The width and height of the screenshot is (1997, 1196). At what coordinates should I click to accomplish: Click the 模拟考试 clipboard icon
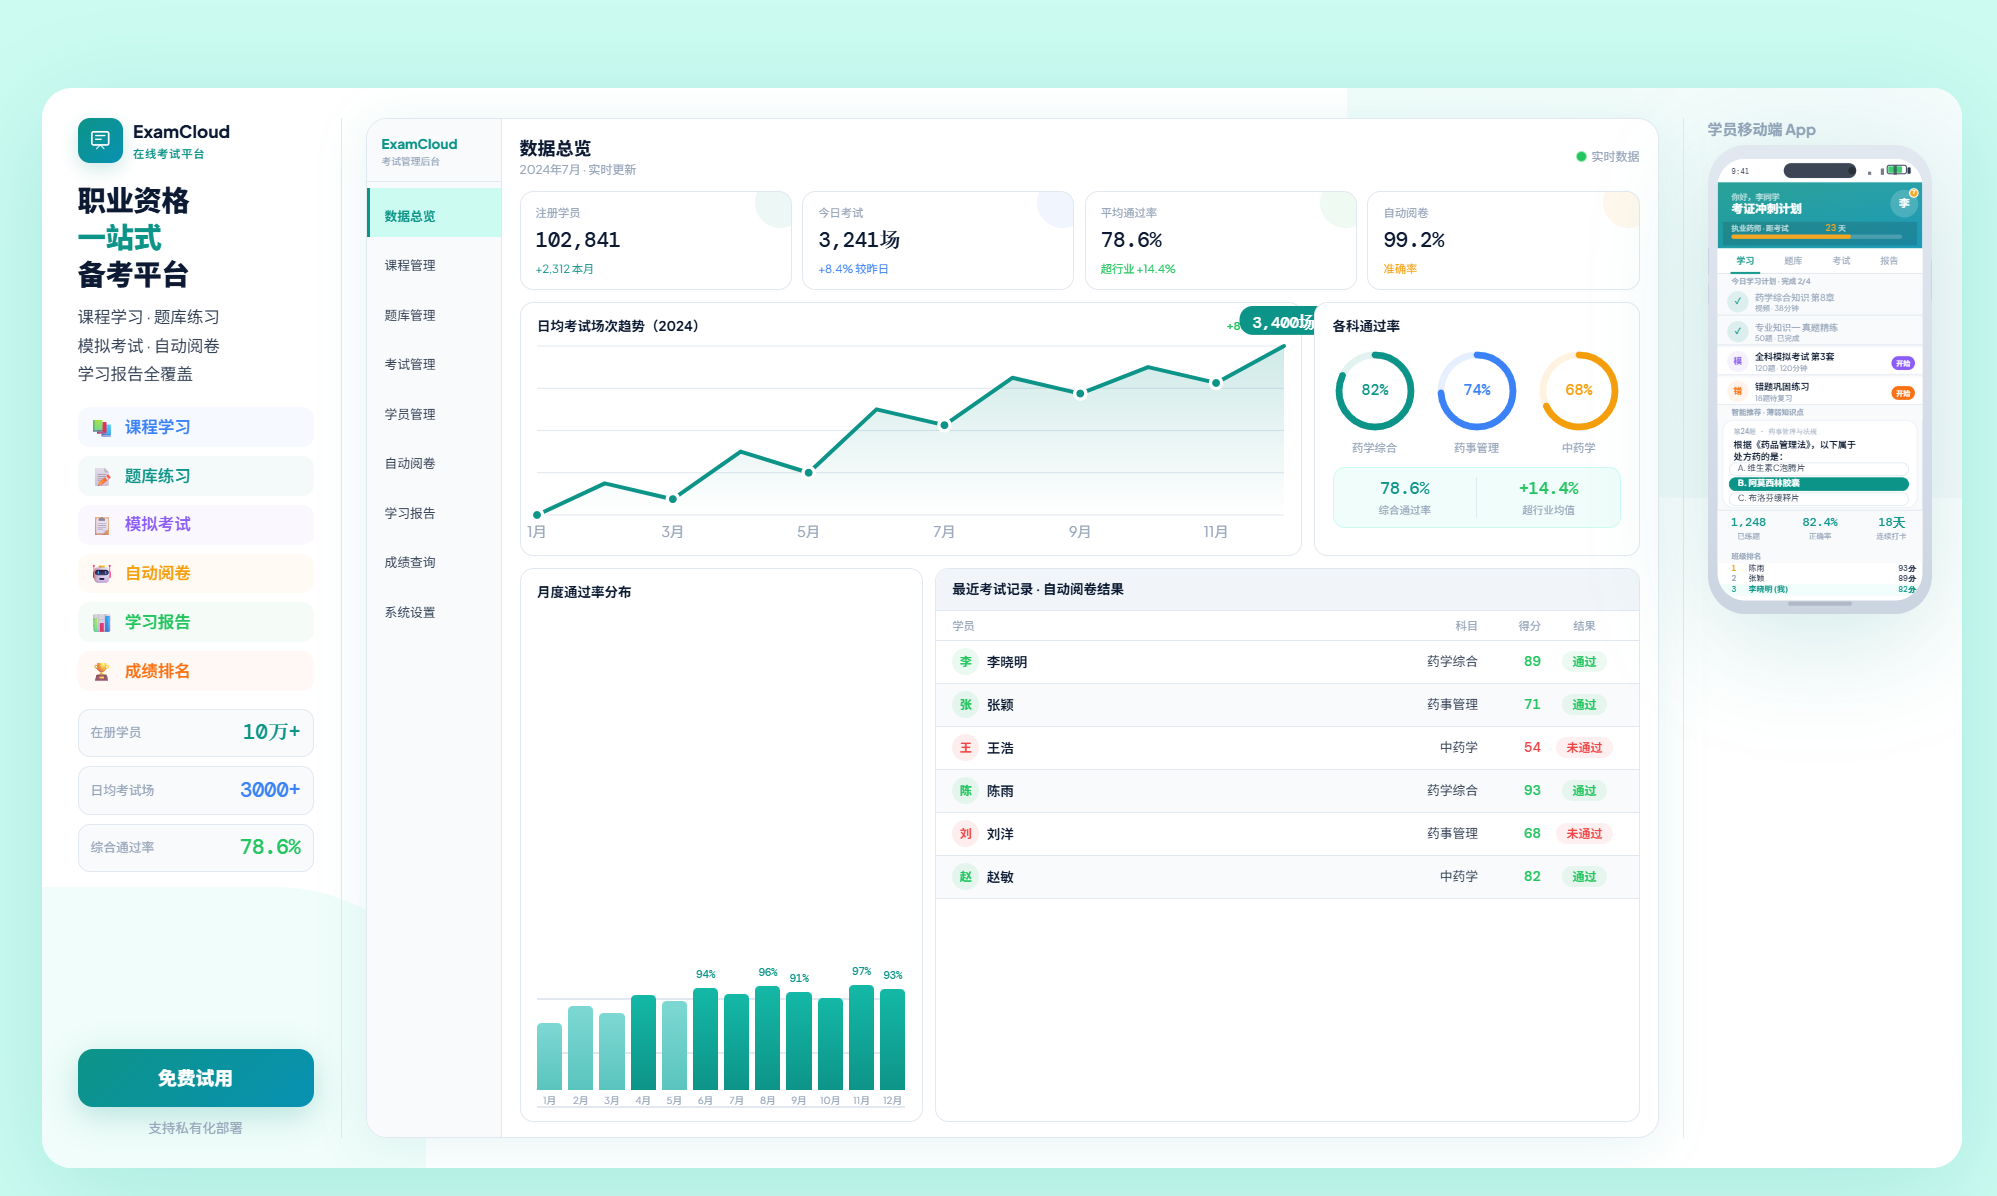point(102,524)
